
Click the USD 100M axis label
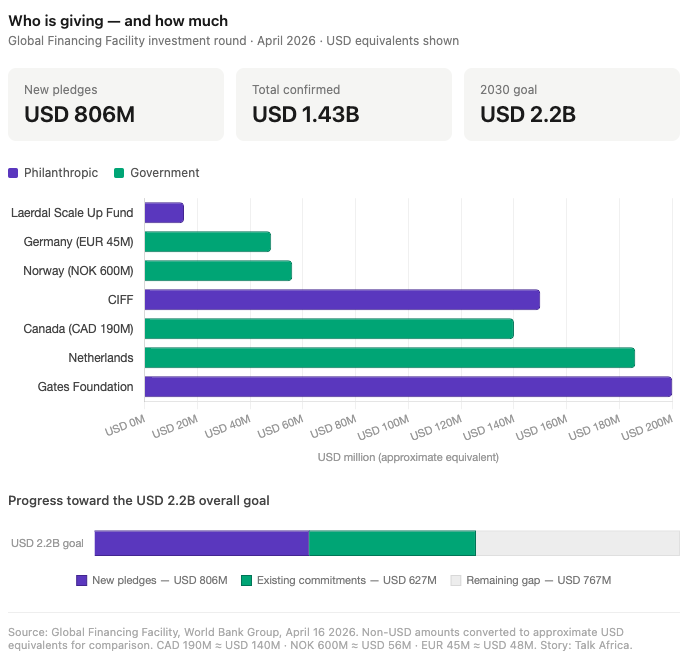coord(384,428)
